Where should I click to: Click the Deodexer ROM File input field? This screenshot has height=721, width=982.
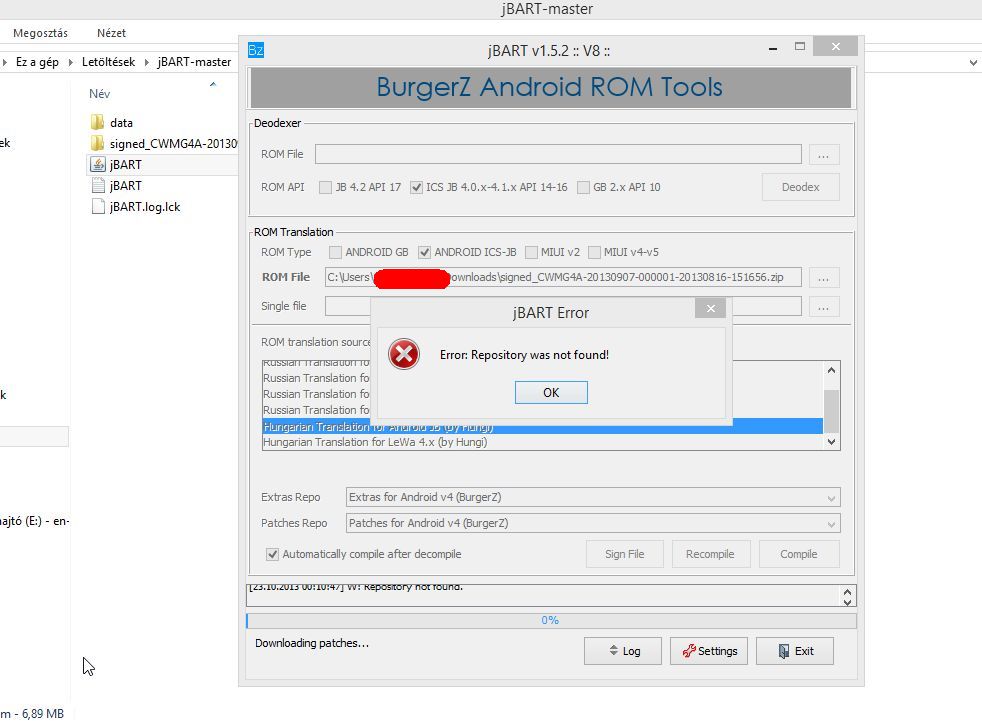(558, 154)
